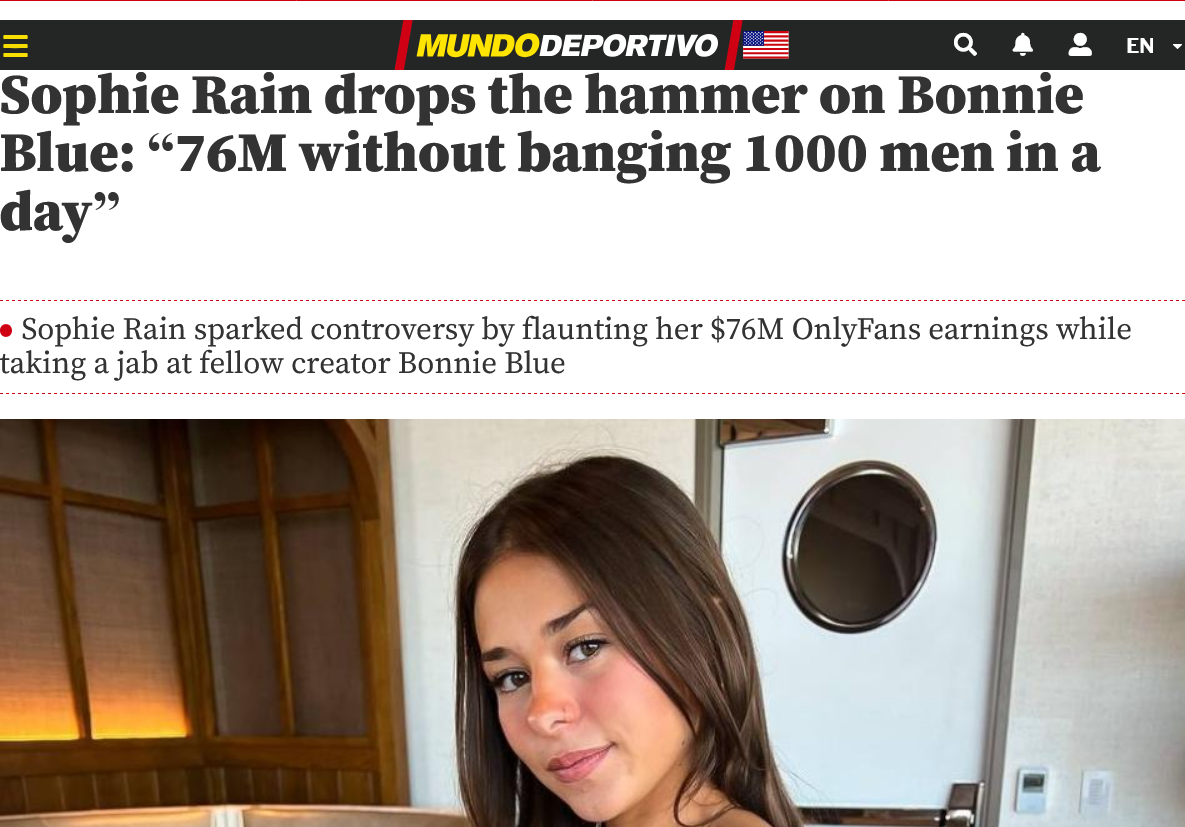This screenshot has width=1185, height=827.
Task: Click the red bullet before the summary
Action: (x=7, y=330)
